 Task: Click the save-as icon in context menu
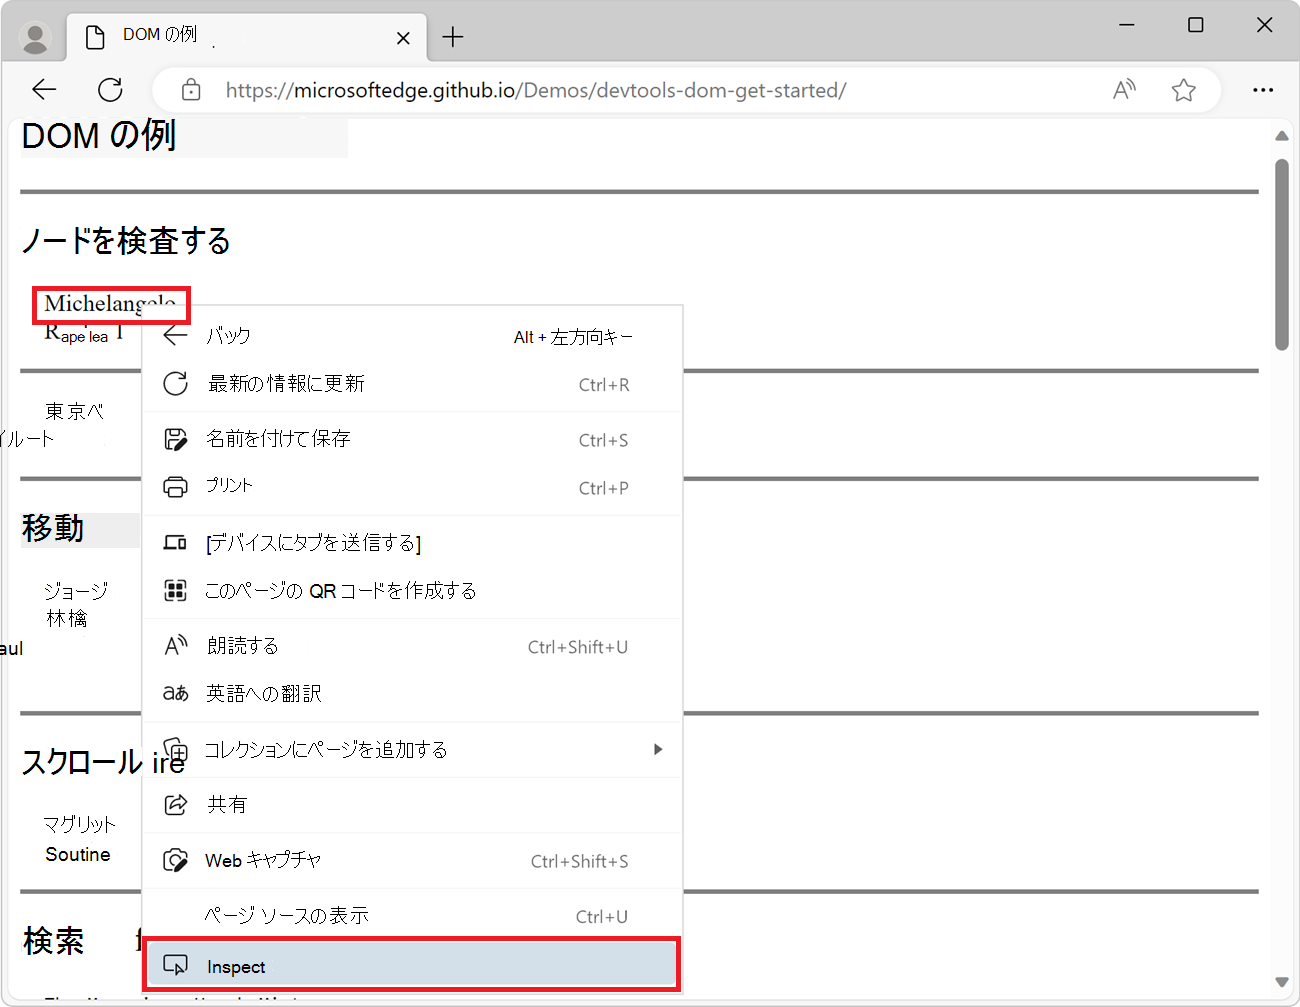coord(176,439)
